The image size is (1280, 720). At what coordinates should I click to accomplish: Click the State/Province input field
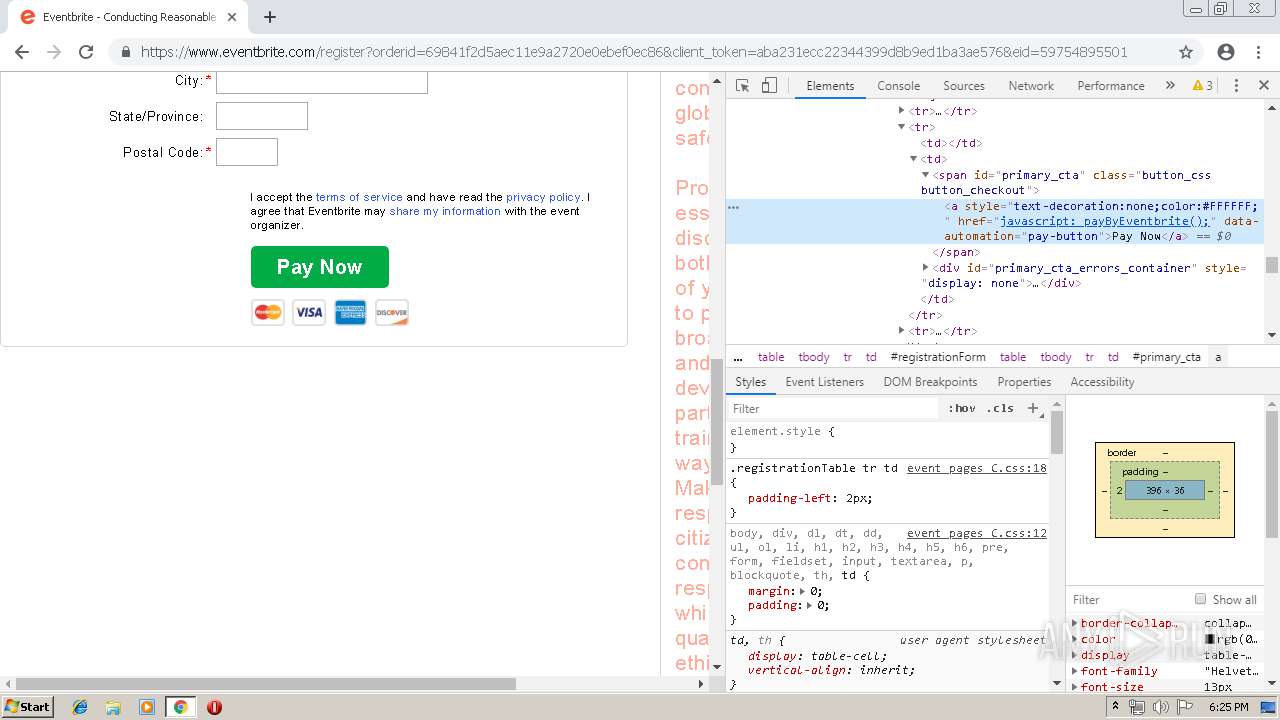point(262,116)
